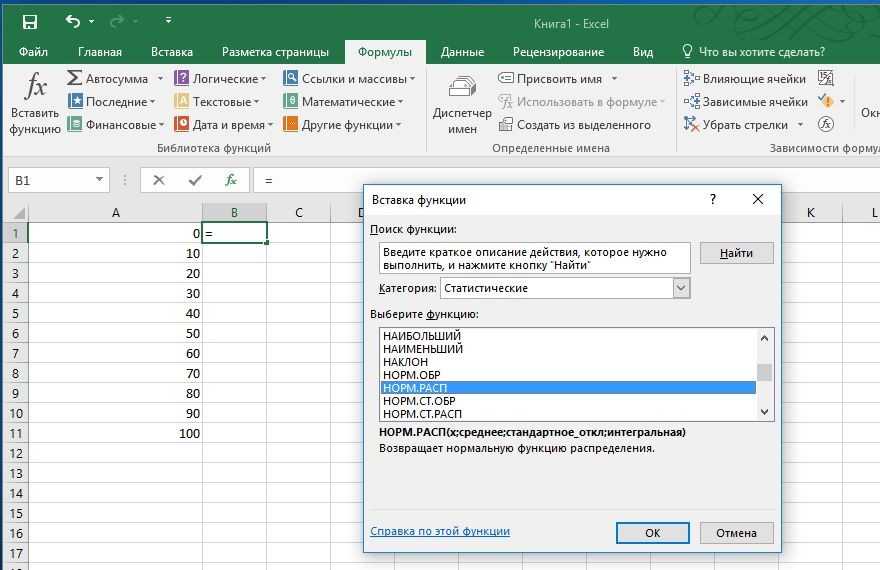The height and width of the screenshot is (570, 880).
Task: Click the Insert Function fx ribbon button
Action: (x=35, y=104)
